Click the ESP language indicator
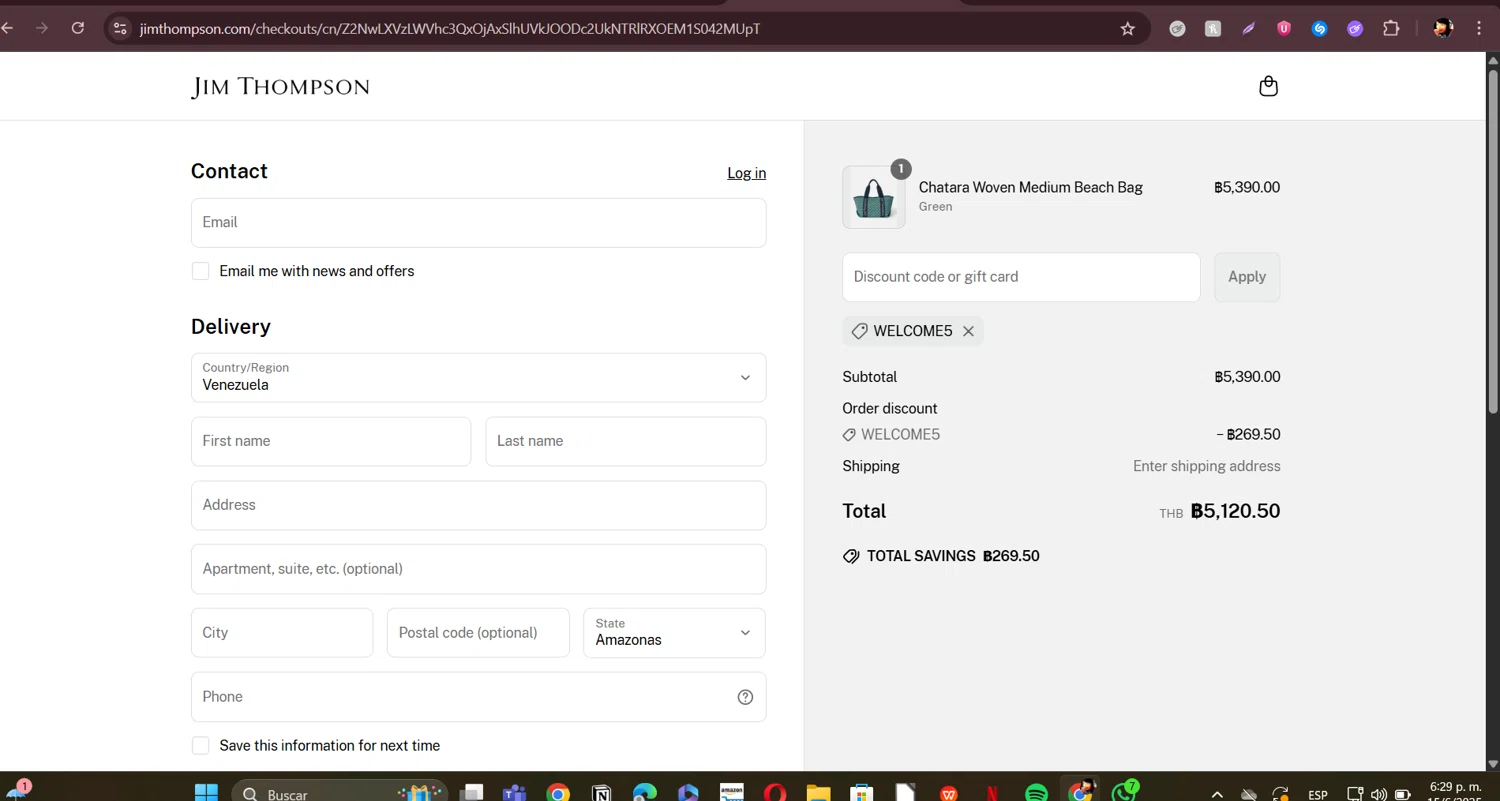 pos(1318,795)
